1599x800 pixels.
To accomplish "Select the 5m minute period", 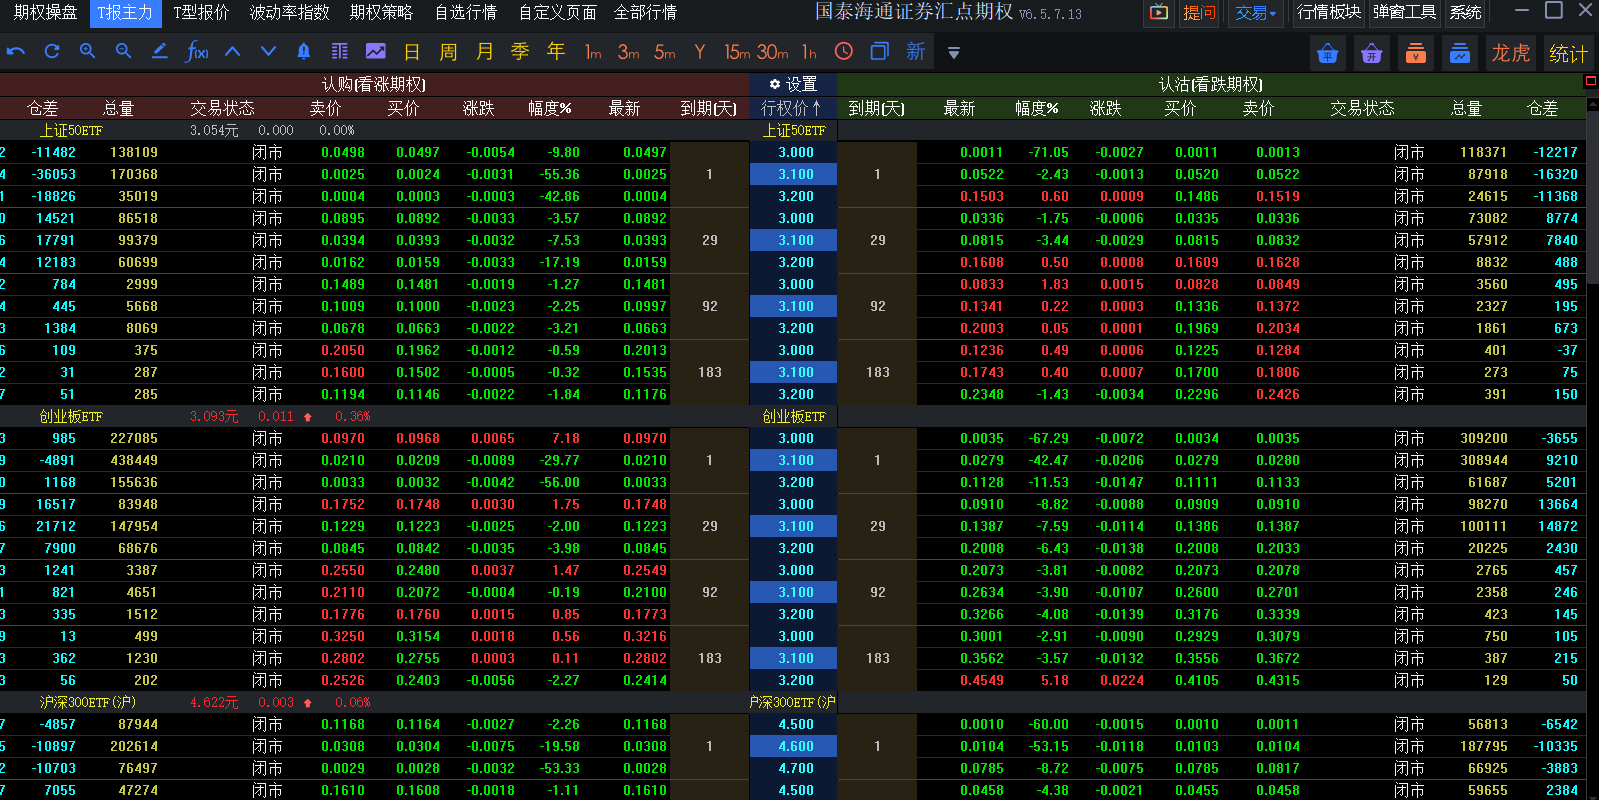I will (x=665, y=52).
